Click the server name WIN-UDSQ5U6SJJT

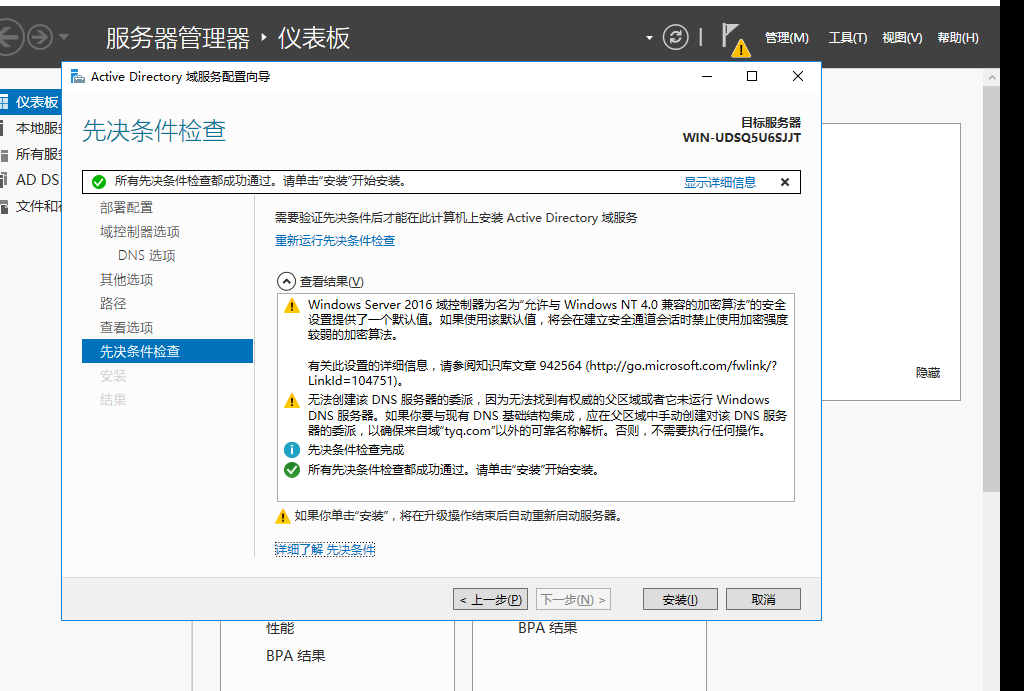(x=741, y=138)
